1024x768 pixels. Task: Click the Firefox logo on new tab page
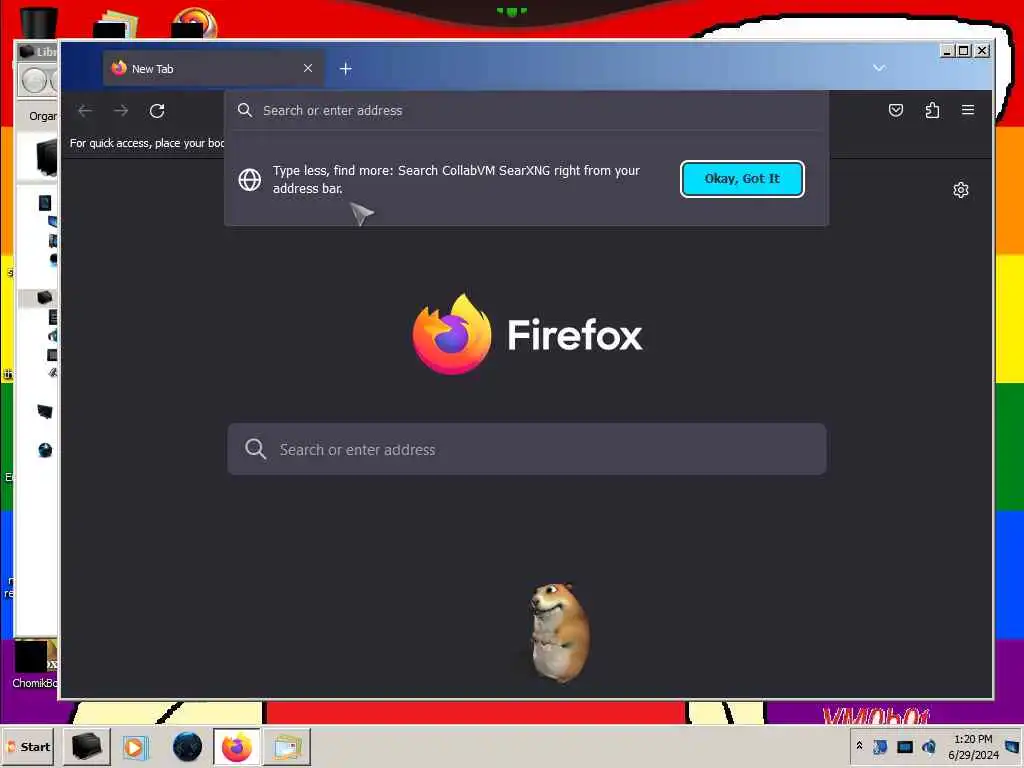(527, 334)
